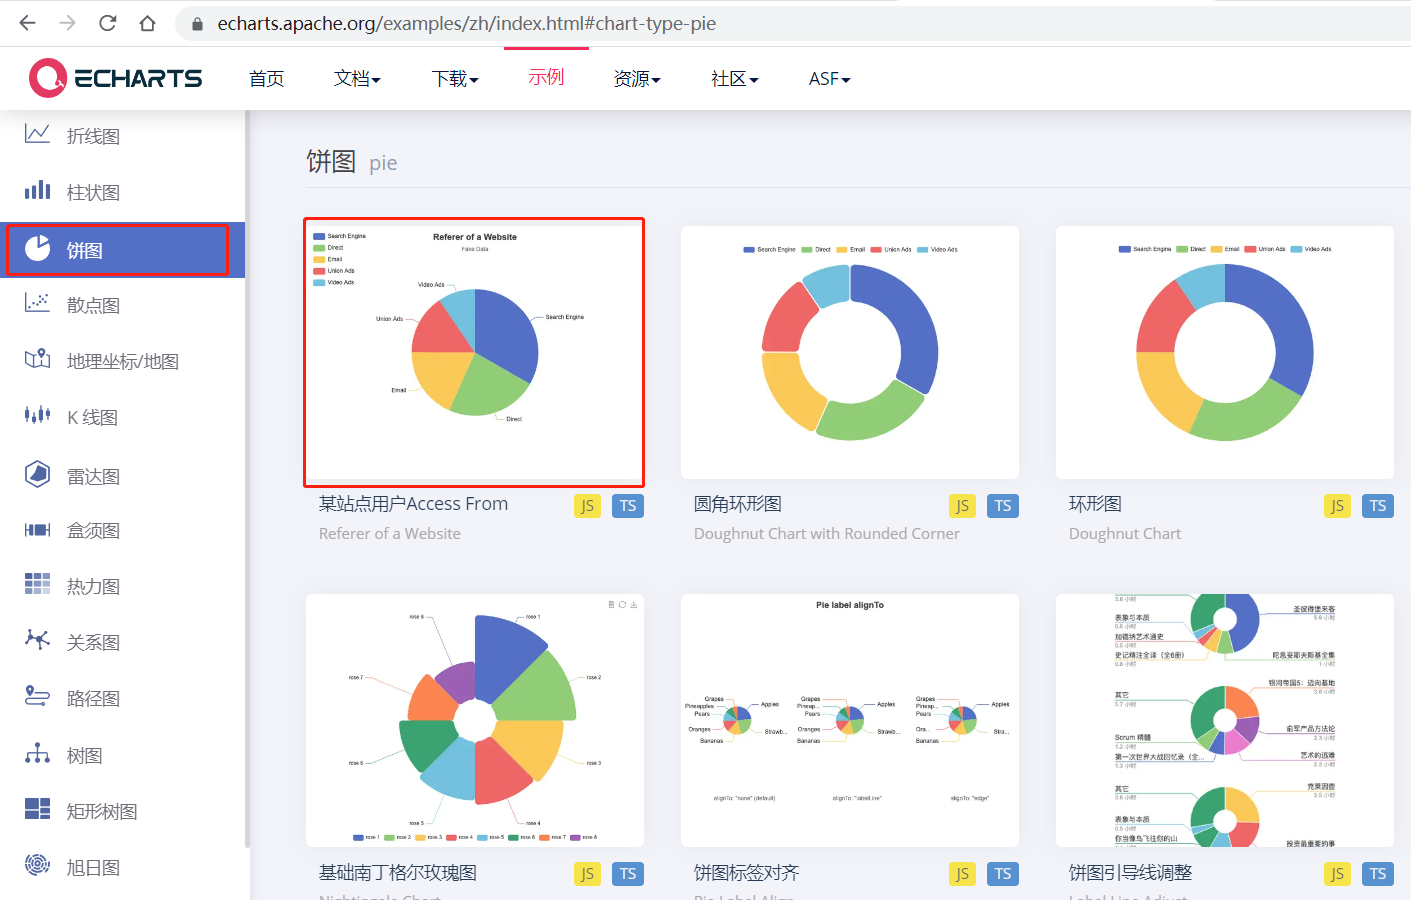Image resolution: width=1411 pixels, height=900 pixels.
Task: Click the refresh icon on Nightingale chart card
Action: [622, 604]
